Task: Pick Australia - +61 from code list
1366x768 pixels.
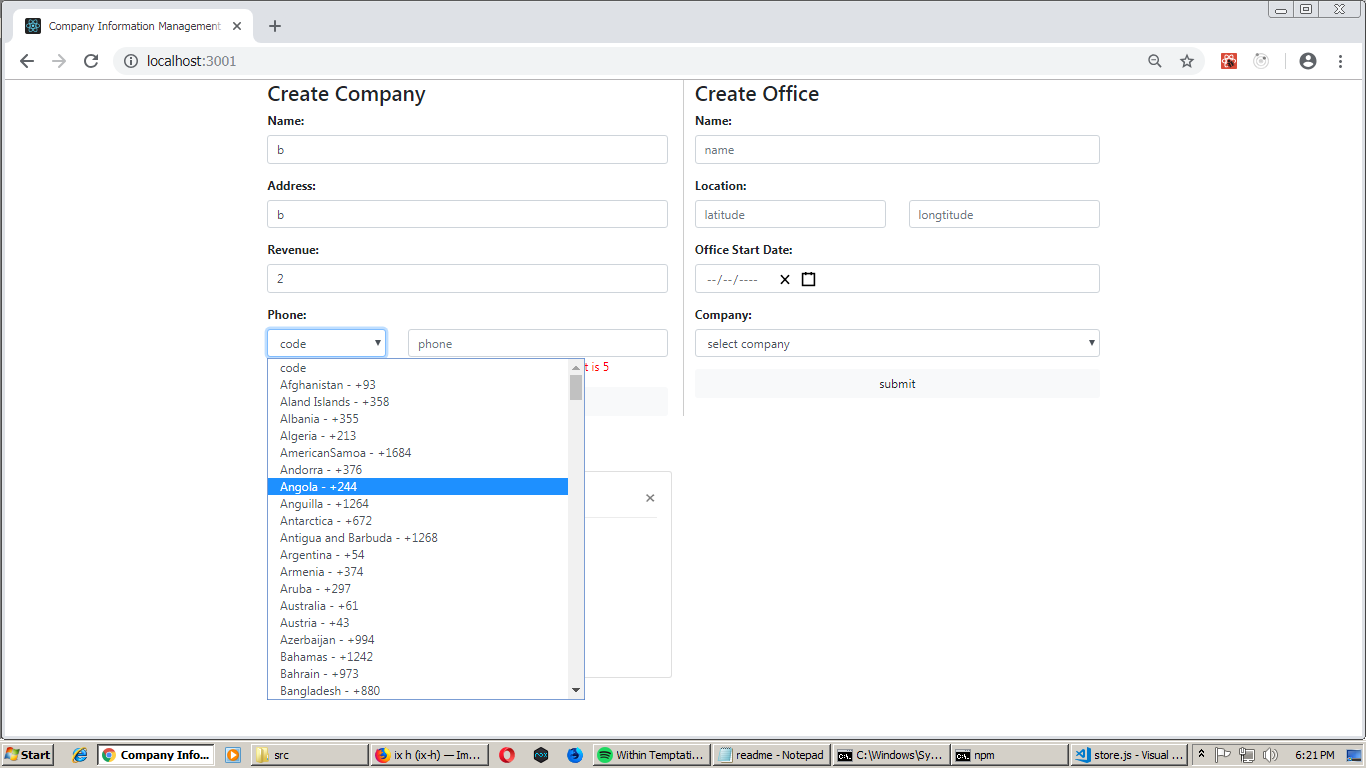Action: (418, 606)
